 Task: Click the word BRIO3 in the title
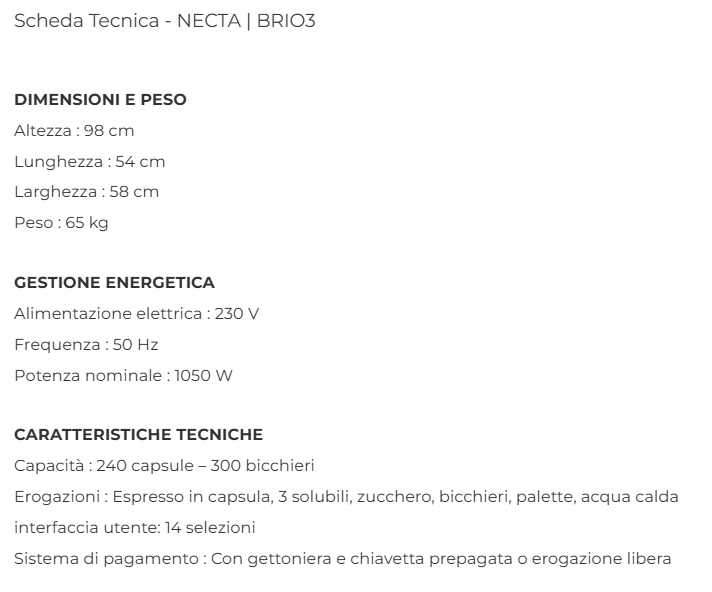click(286, 21)
